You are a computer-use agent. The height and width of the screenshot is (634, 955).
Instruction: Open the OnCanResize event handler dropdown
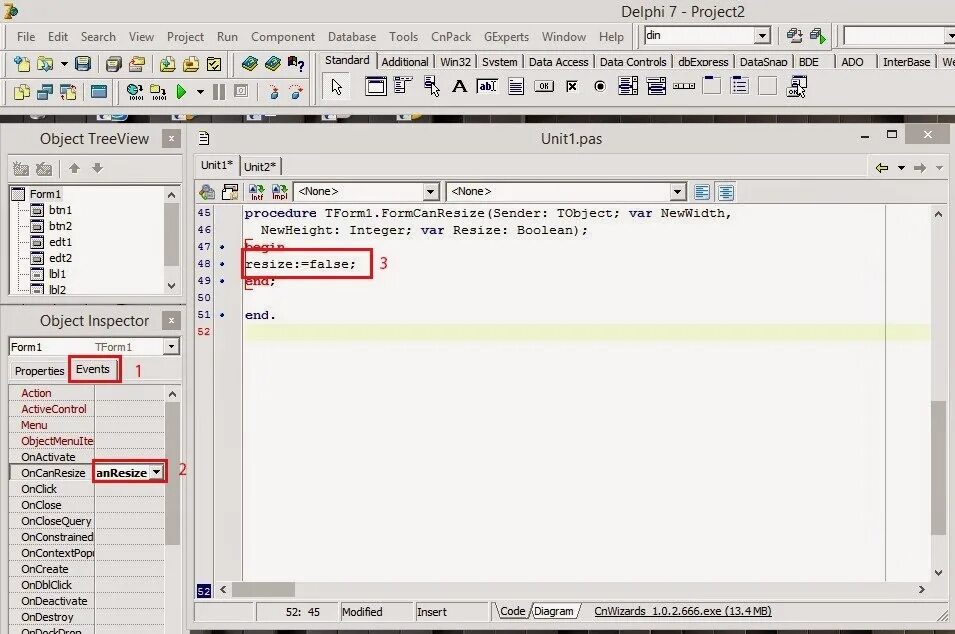coord(157,472)
